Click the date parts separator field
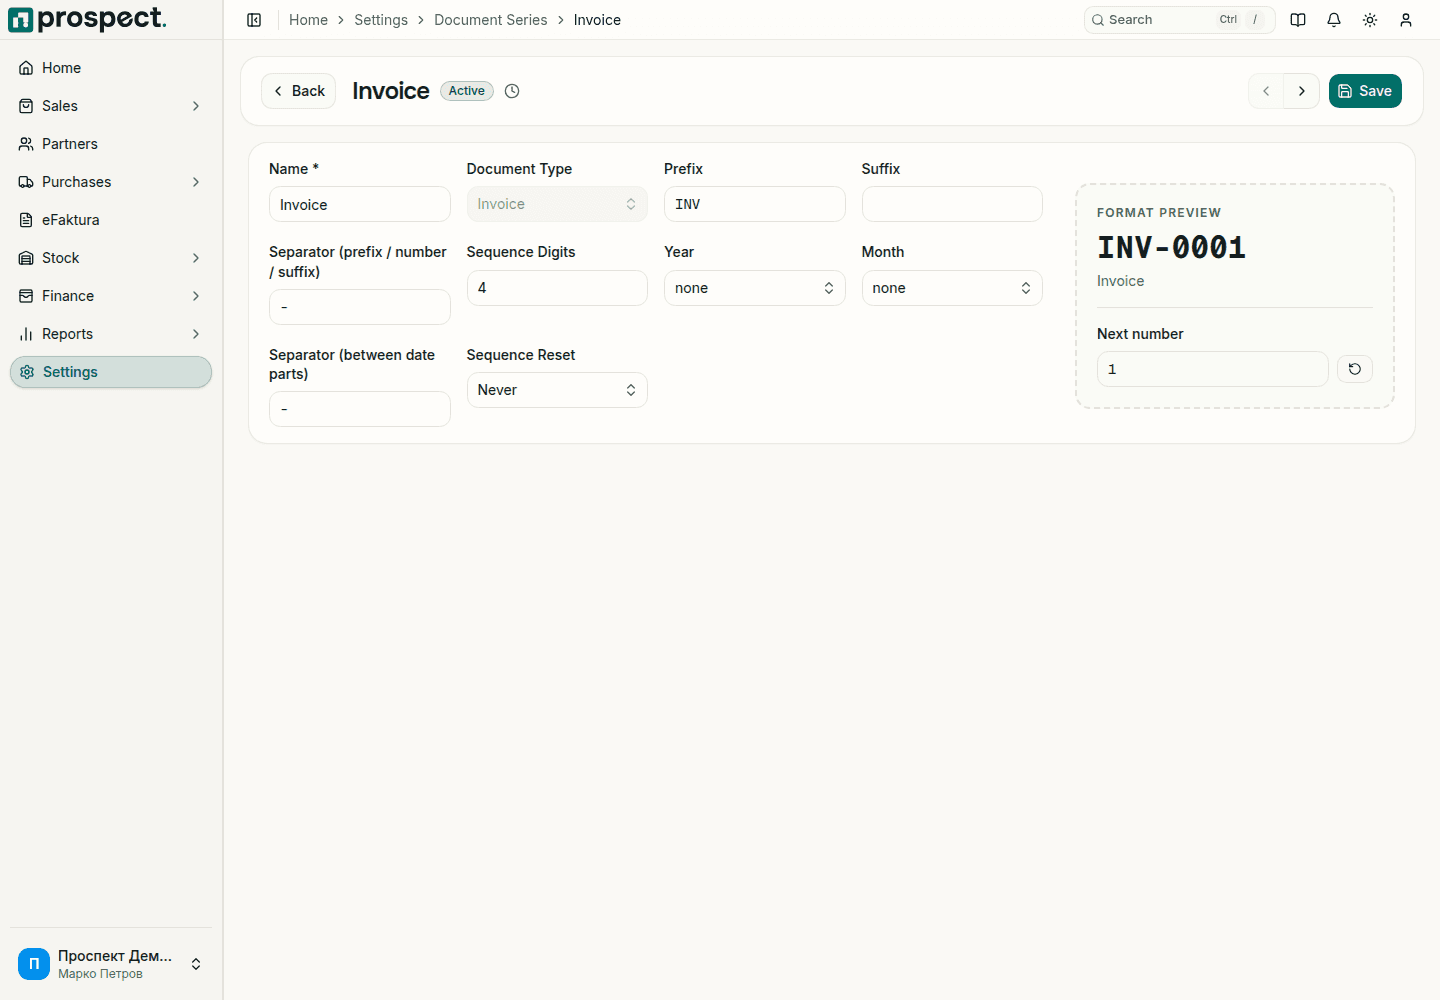Screen dimensions: 1440x1000 coord(360,409)
